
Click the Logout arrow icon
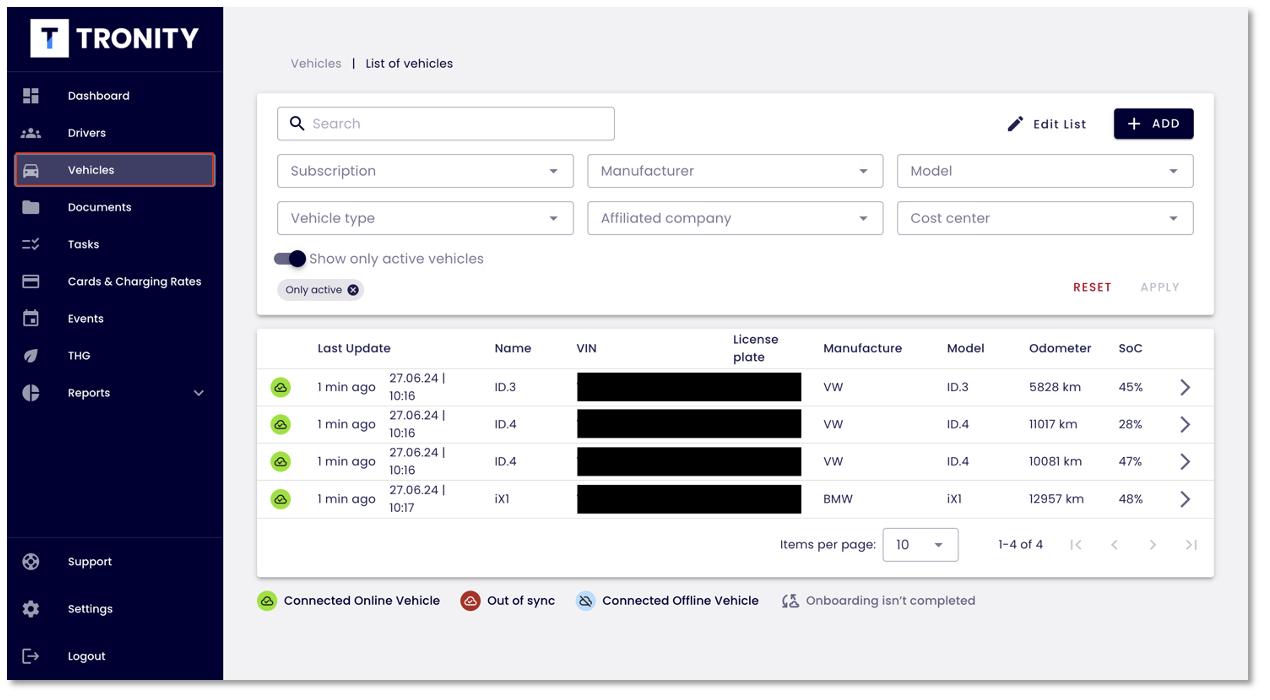click(31, 656)
